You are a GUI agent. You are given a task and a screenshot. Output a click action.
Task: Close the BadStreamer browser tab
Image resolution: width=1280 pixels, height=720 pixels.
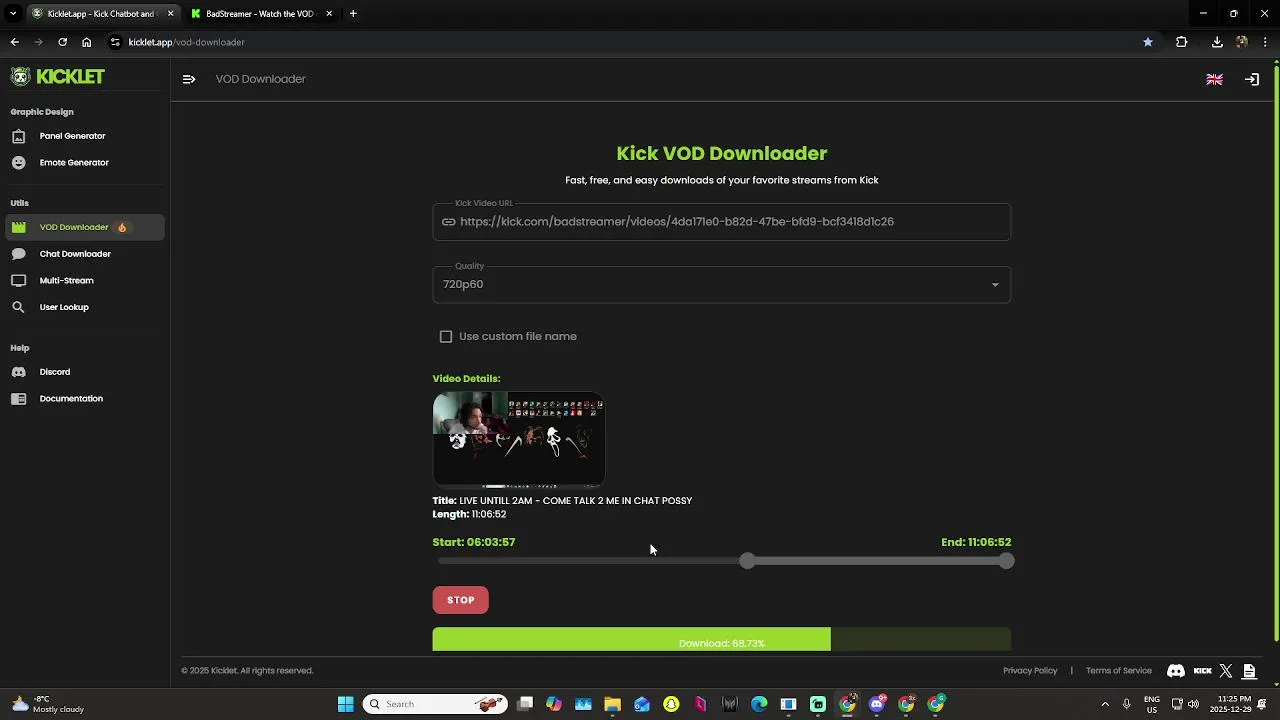coord(329,14)
